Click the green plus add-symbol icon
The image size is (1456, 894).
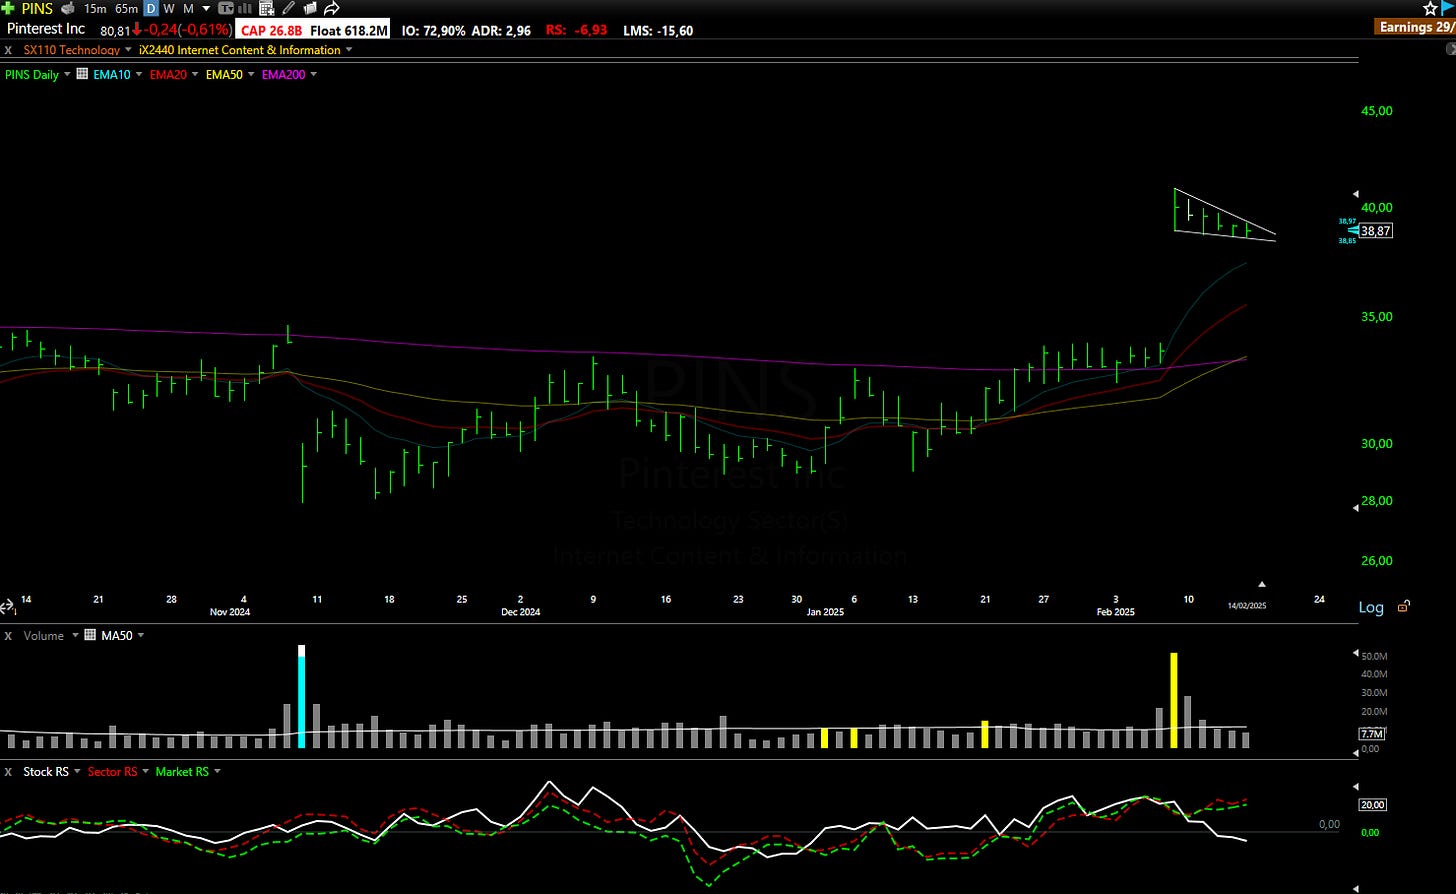pyautogui.click(x=8, y=8)
